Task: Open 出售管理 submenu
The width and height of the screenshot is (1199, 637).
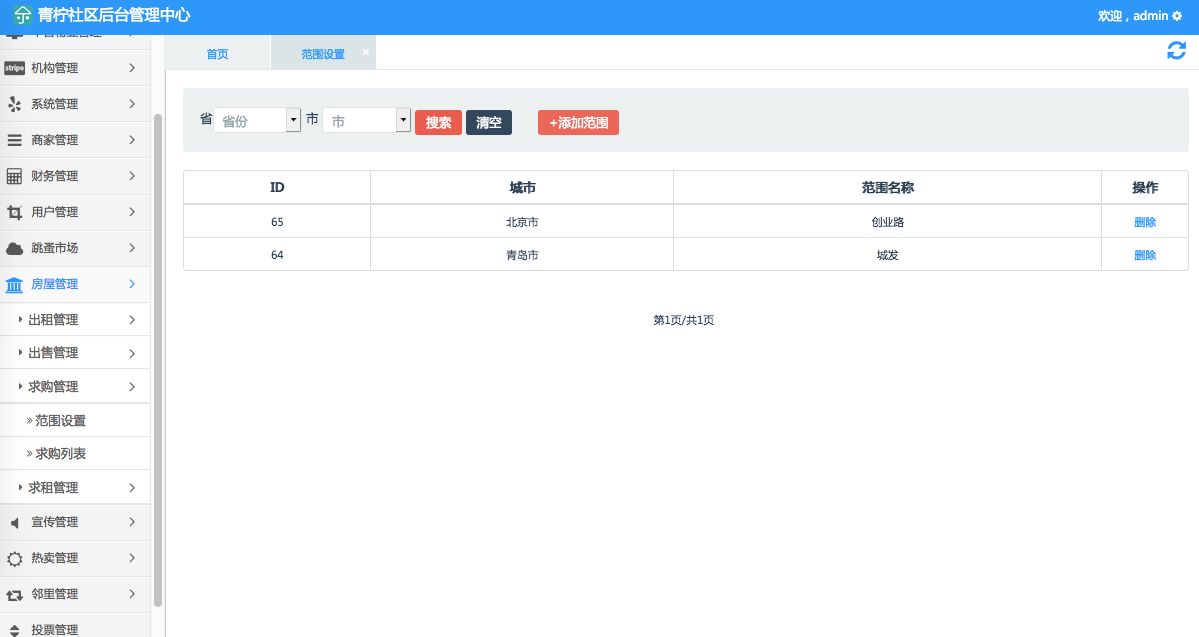Action: 75,353
